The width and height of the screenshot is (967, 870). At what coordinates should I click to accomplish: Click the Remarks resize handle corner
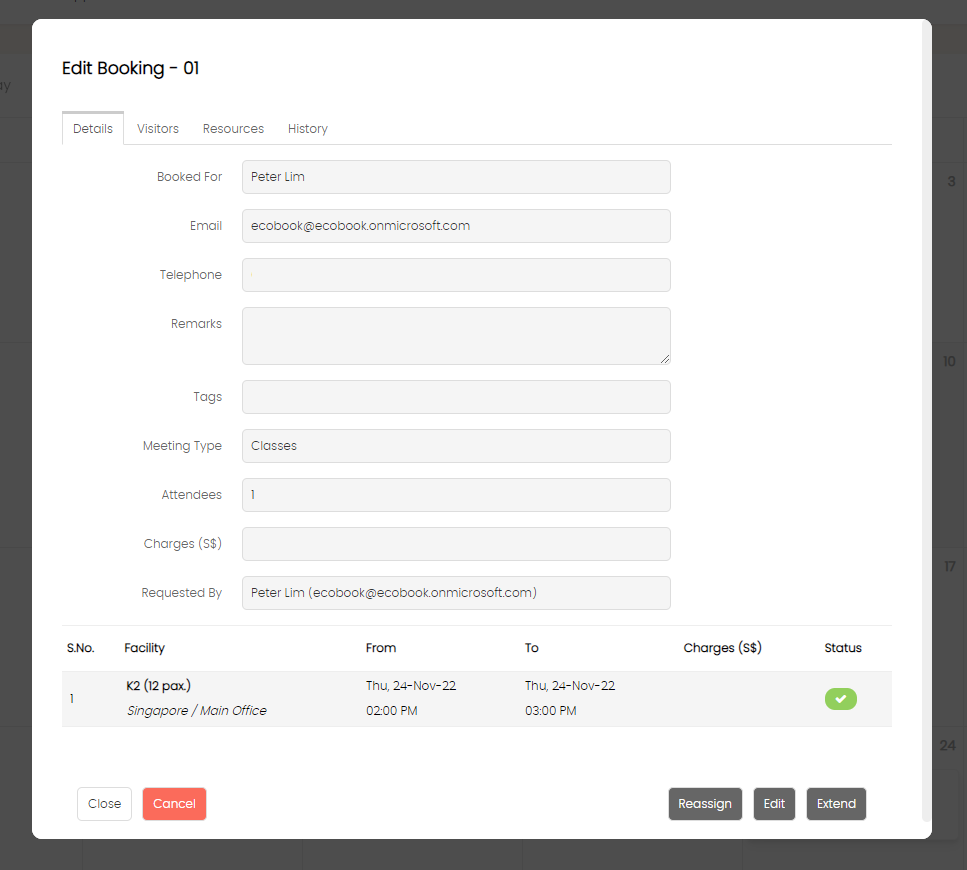(665, 359)
